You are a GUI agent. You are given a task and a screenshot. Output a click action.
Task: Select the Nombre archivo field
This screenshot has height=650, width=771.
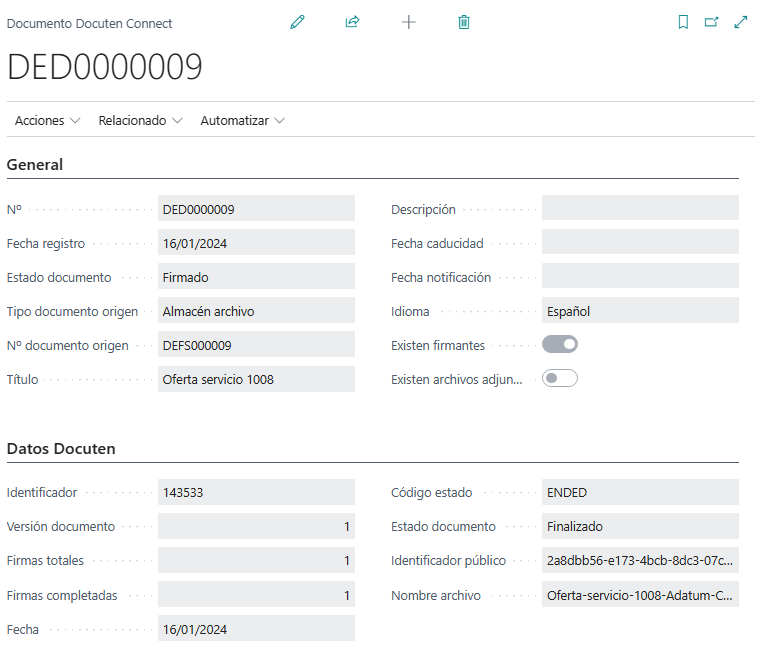[640, 595]
